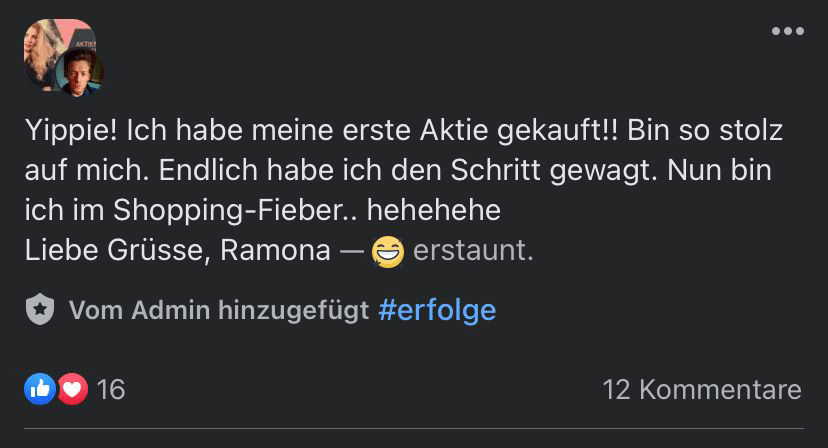Click the "Liebe Grüsse, Ramona" signature

pos(177,250)
